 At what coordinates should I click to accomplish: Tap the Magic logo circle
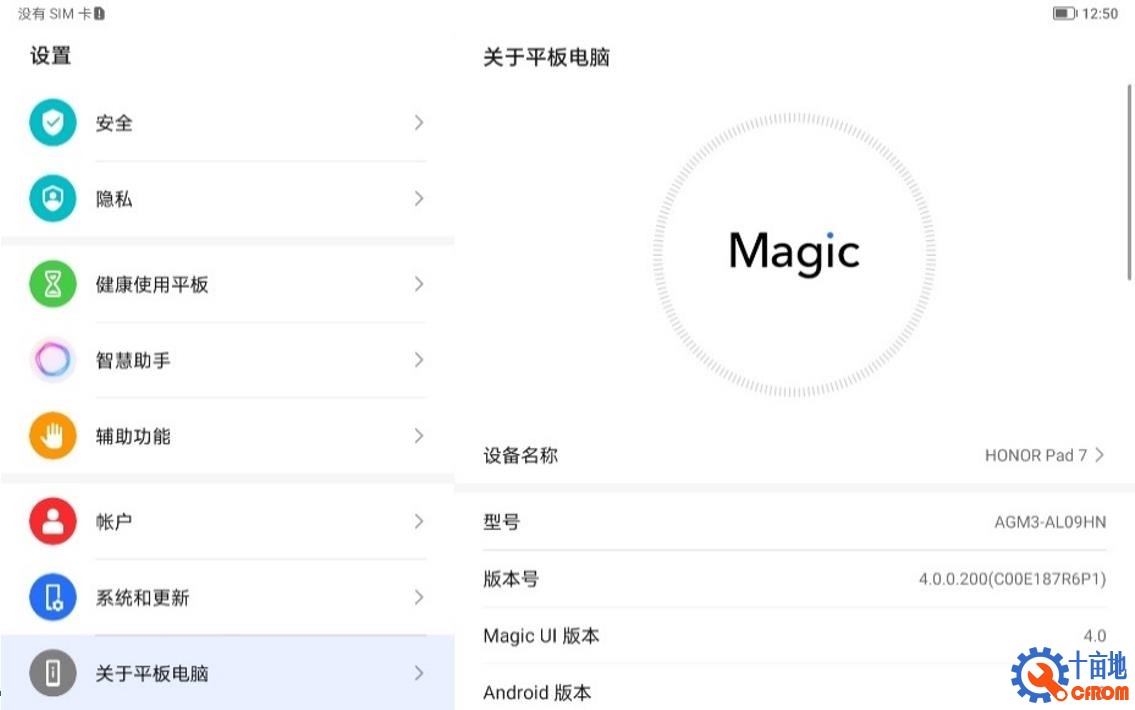point(794,254)
